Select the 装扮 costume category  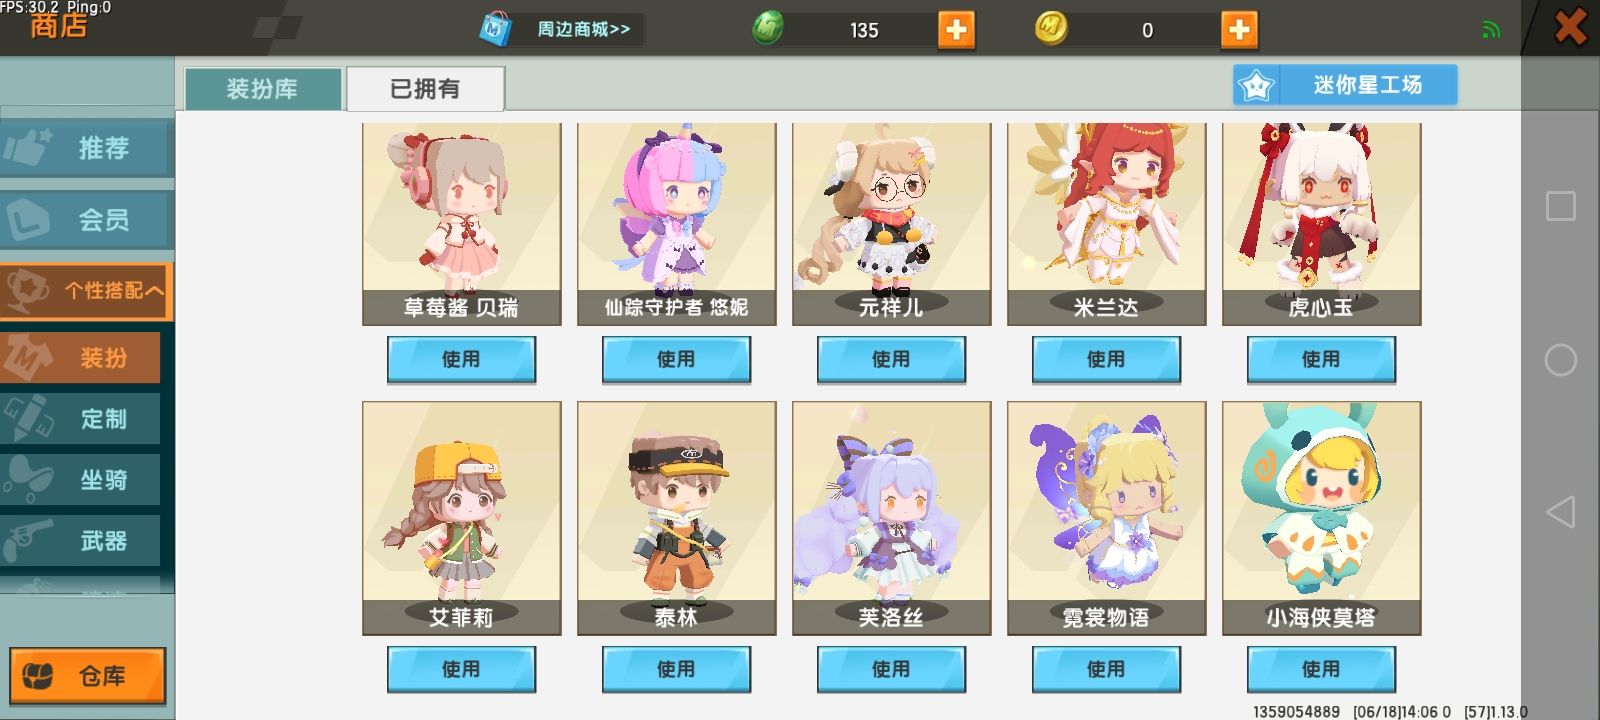click(x=80, y=358)
